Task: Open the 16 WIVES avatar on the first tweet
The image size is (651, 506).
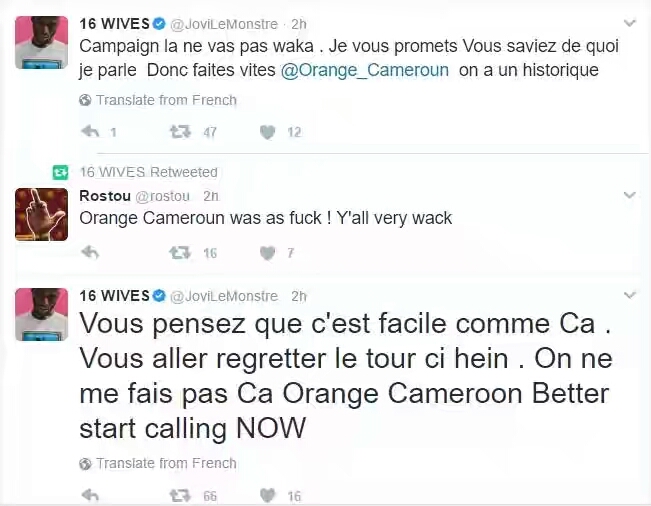Action: tap(41, 42)
